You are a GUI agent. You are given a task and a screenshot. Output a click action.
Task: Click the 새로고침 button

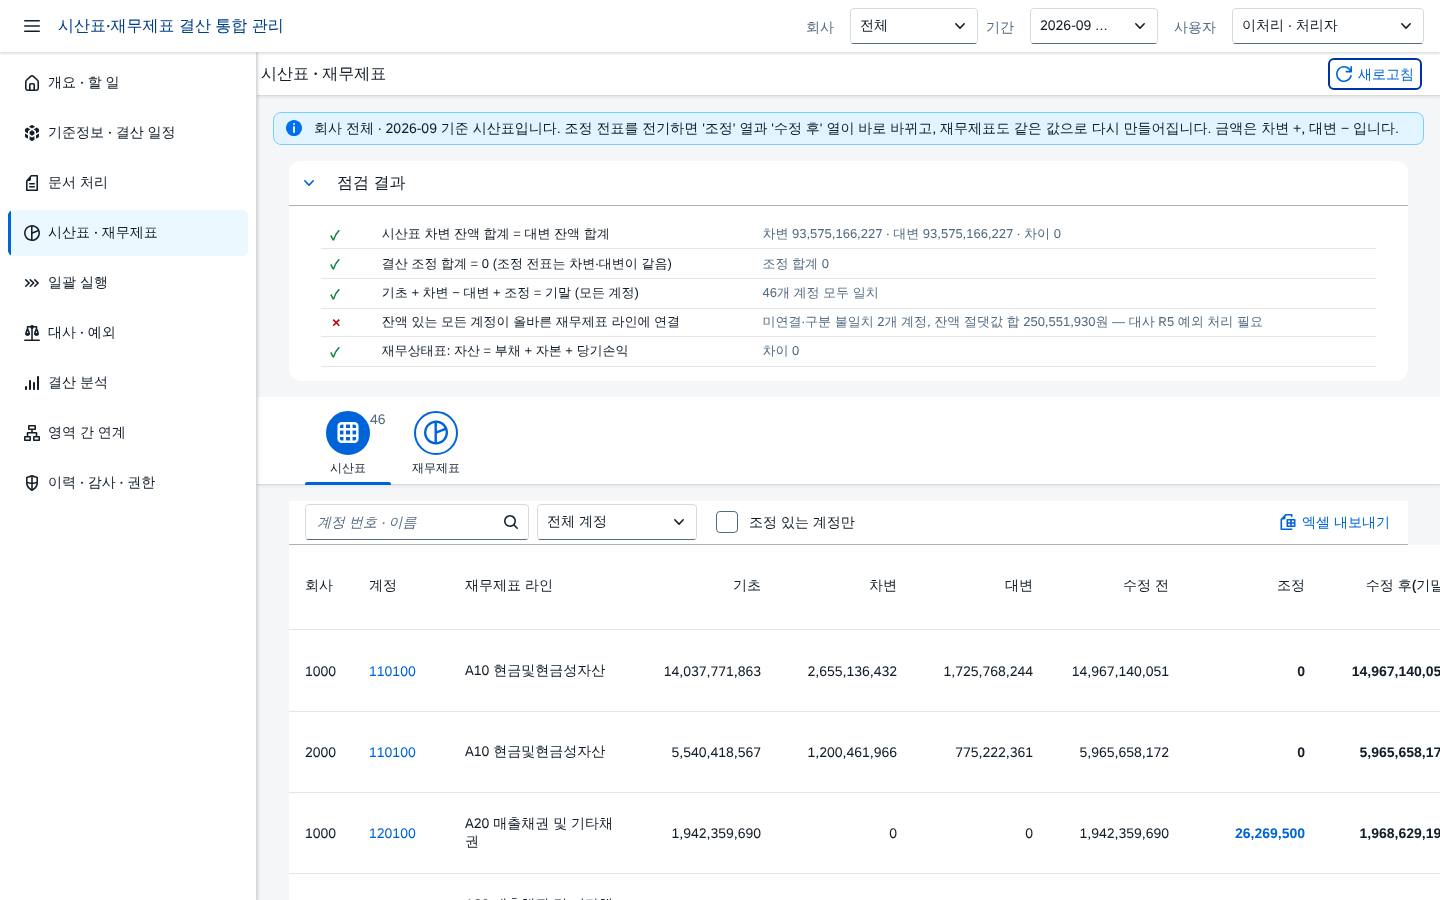[1374, 74]
